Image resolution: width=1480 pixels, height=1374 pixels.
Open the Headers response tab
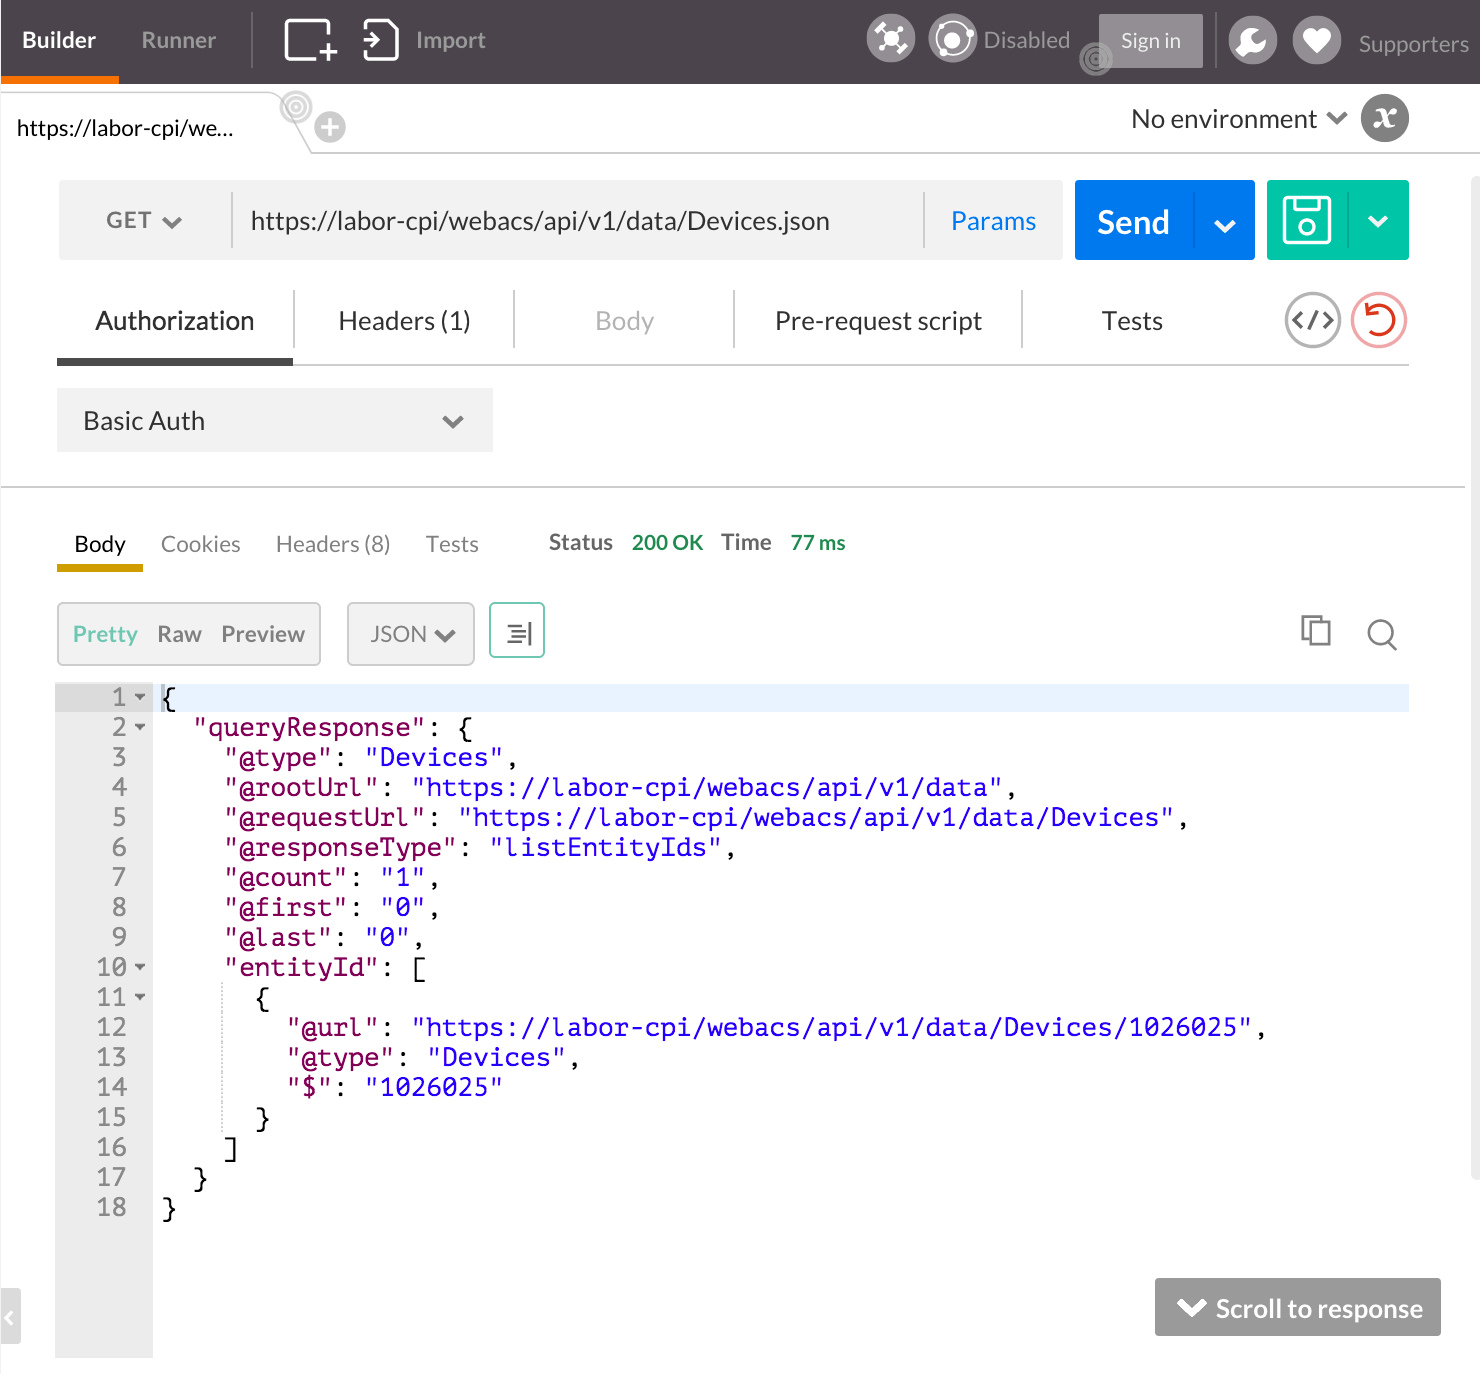click(332, 544)
